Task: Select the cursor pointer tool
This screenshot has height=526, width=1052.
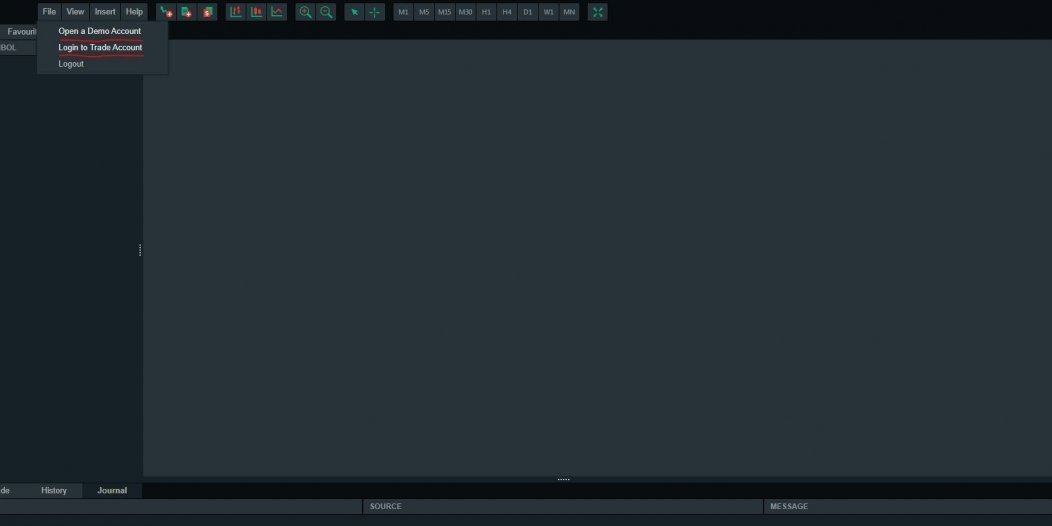Action: click(354, 12)
